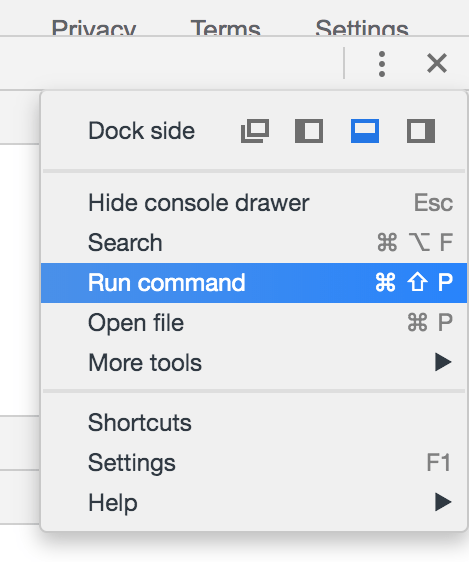Image resolution: width=469 pixels, height=562 pixels.
Task: Choose Hide console drawer
Action: (x=254, y=203)
